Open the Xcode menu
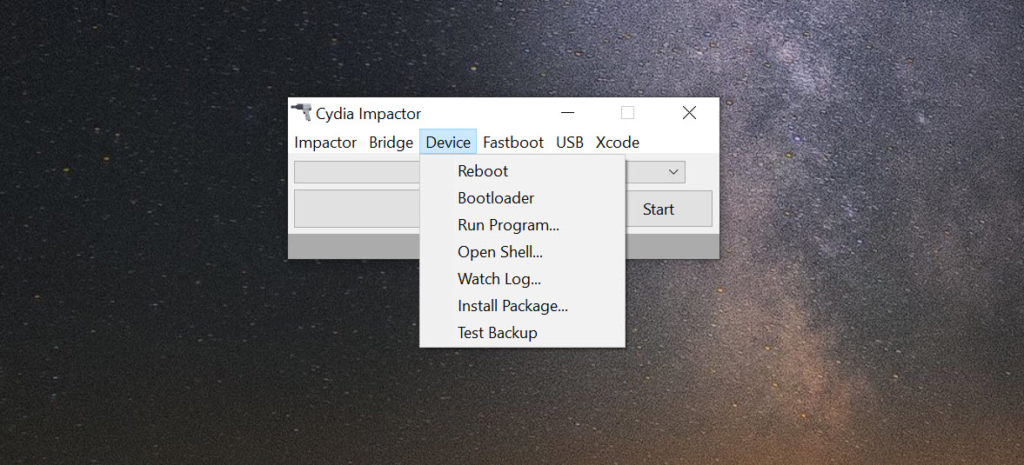This screenshot has width=1024, height=465. pos(617,142)
